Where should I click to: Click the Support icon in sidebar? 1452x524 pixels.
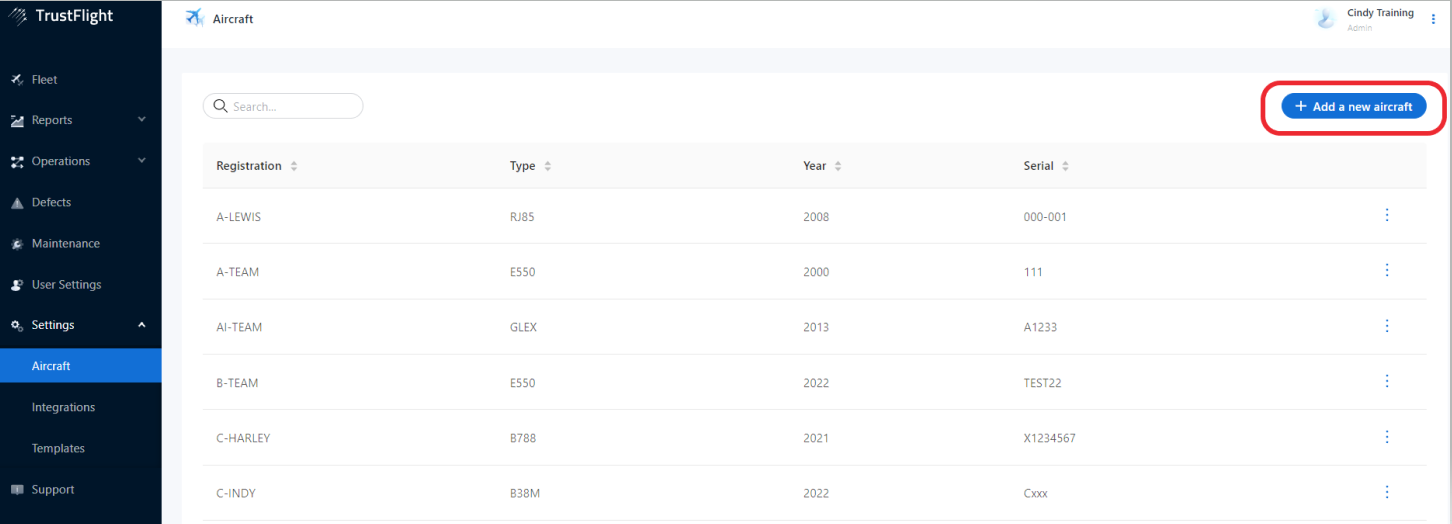coord(17,490)
